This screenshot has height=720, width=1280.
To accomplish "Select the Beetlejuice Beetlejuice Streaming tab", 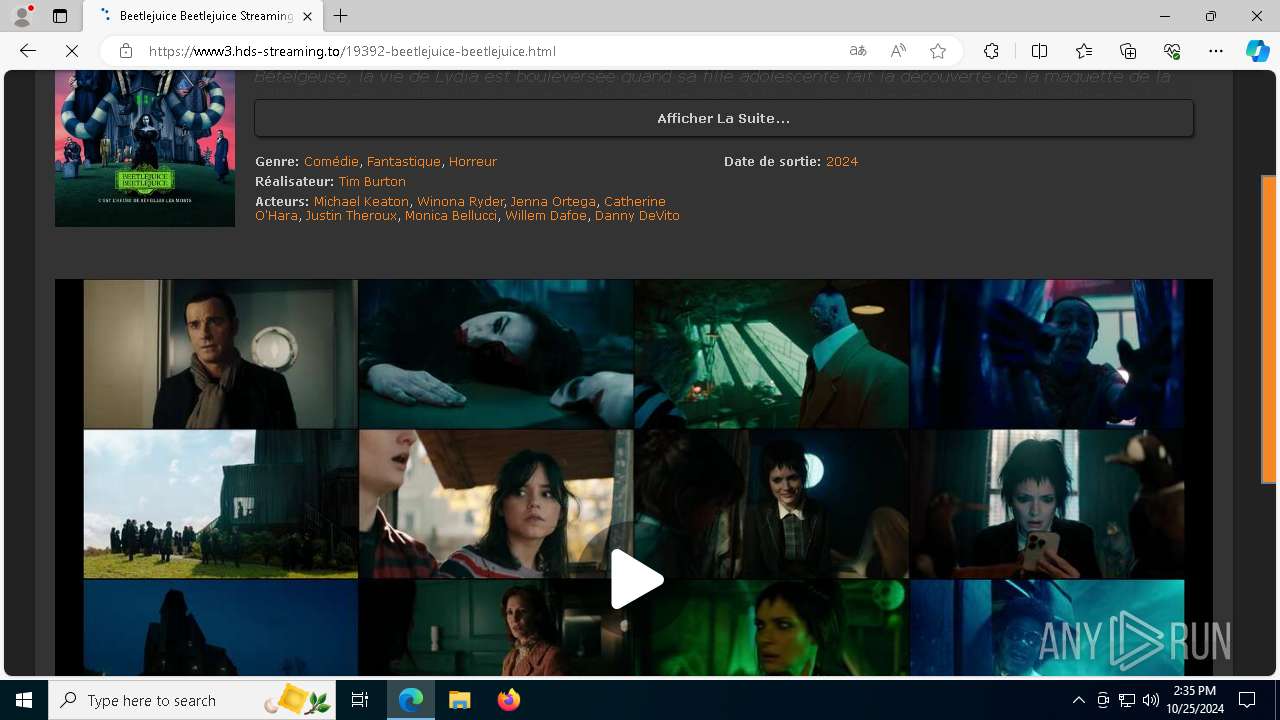I will click(x=203, y=16).
